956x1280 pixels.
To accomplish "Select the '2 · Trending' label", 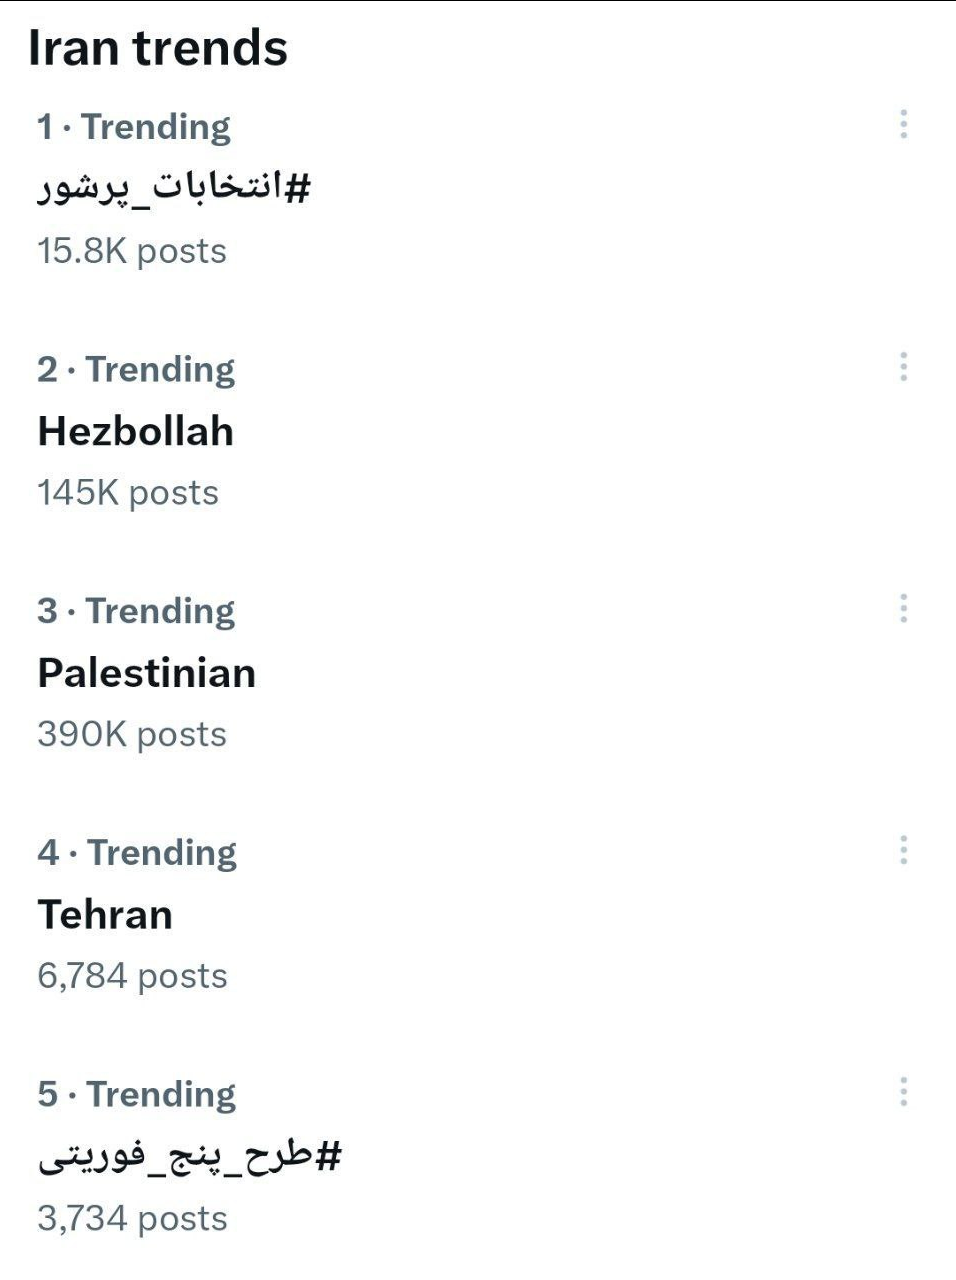I will [x=136, y=369].
